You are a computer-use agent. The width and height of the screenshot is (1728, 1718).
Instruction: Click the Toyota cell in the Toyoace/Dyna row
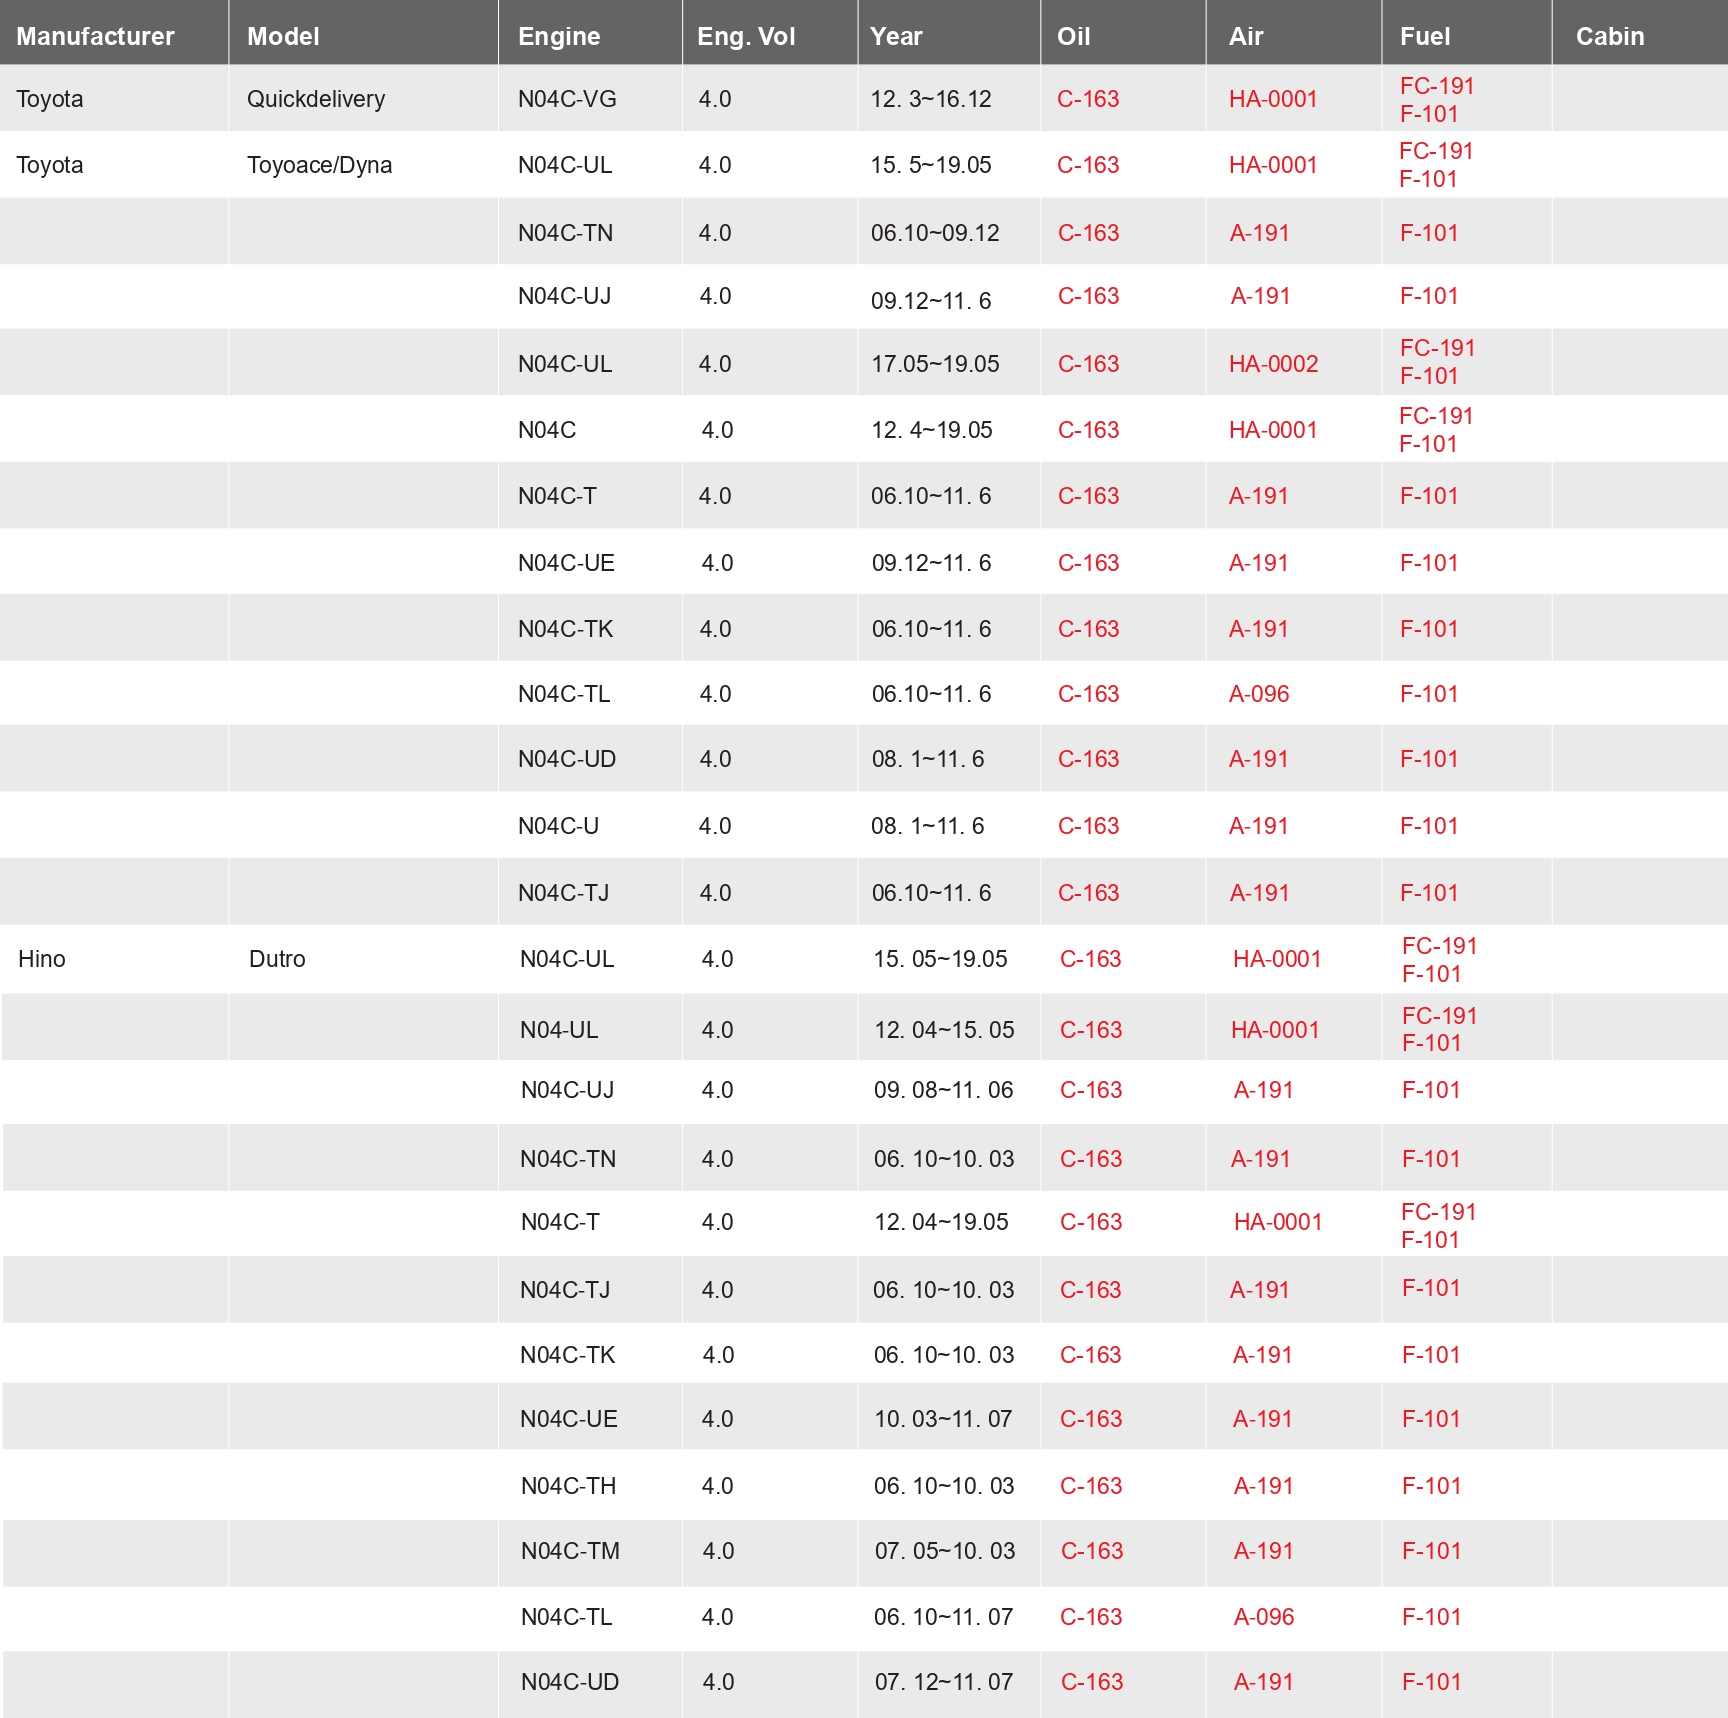pos(50,165)
